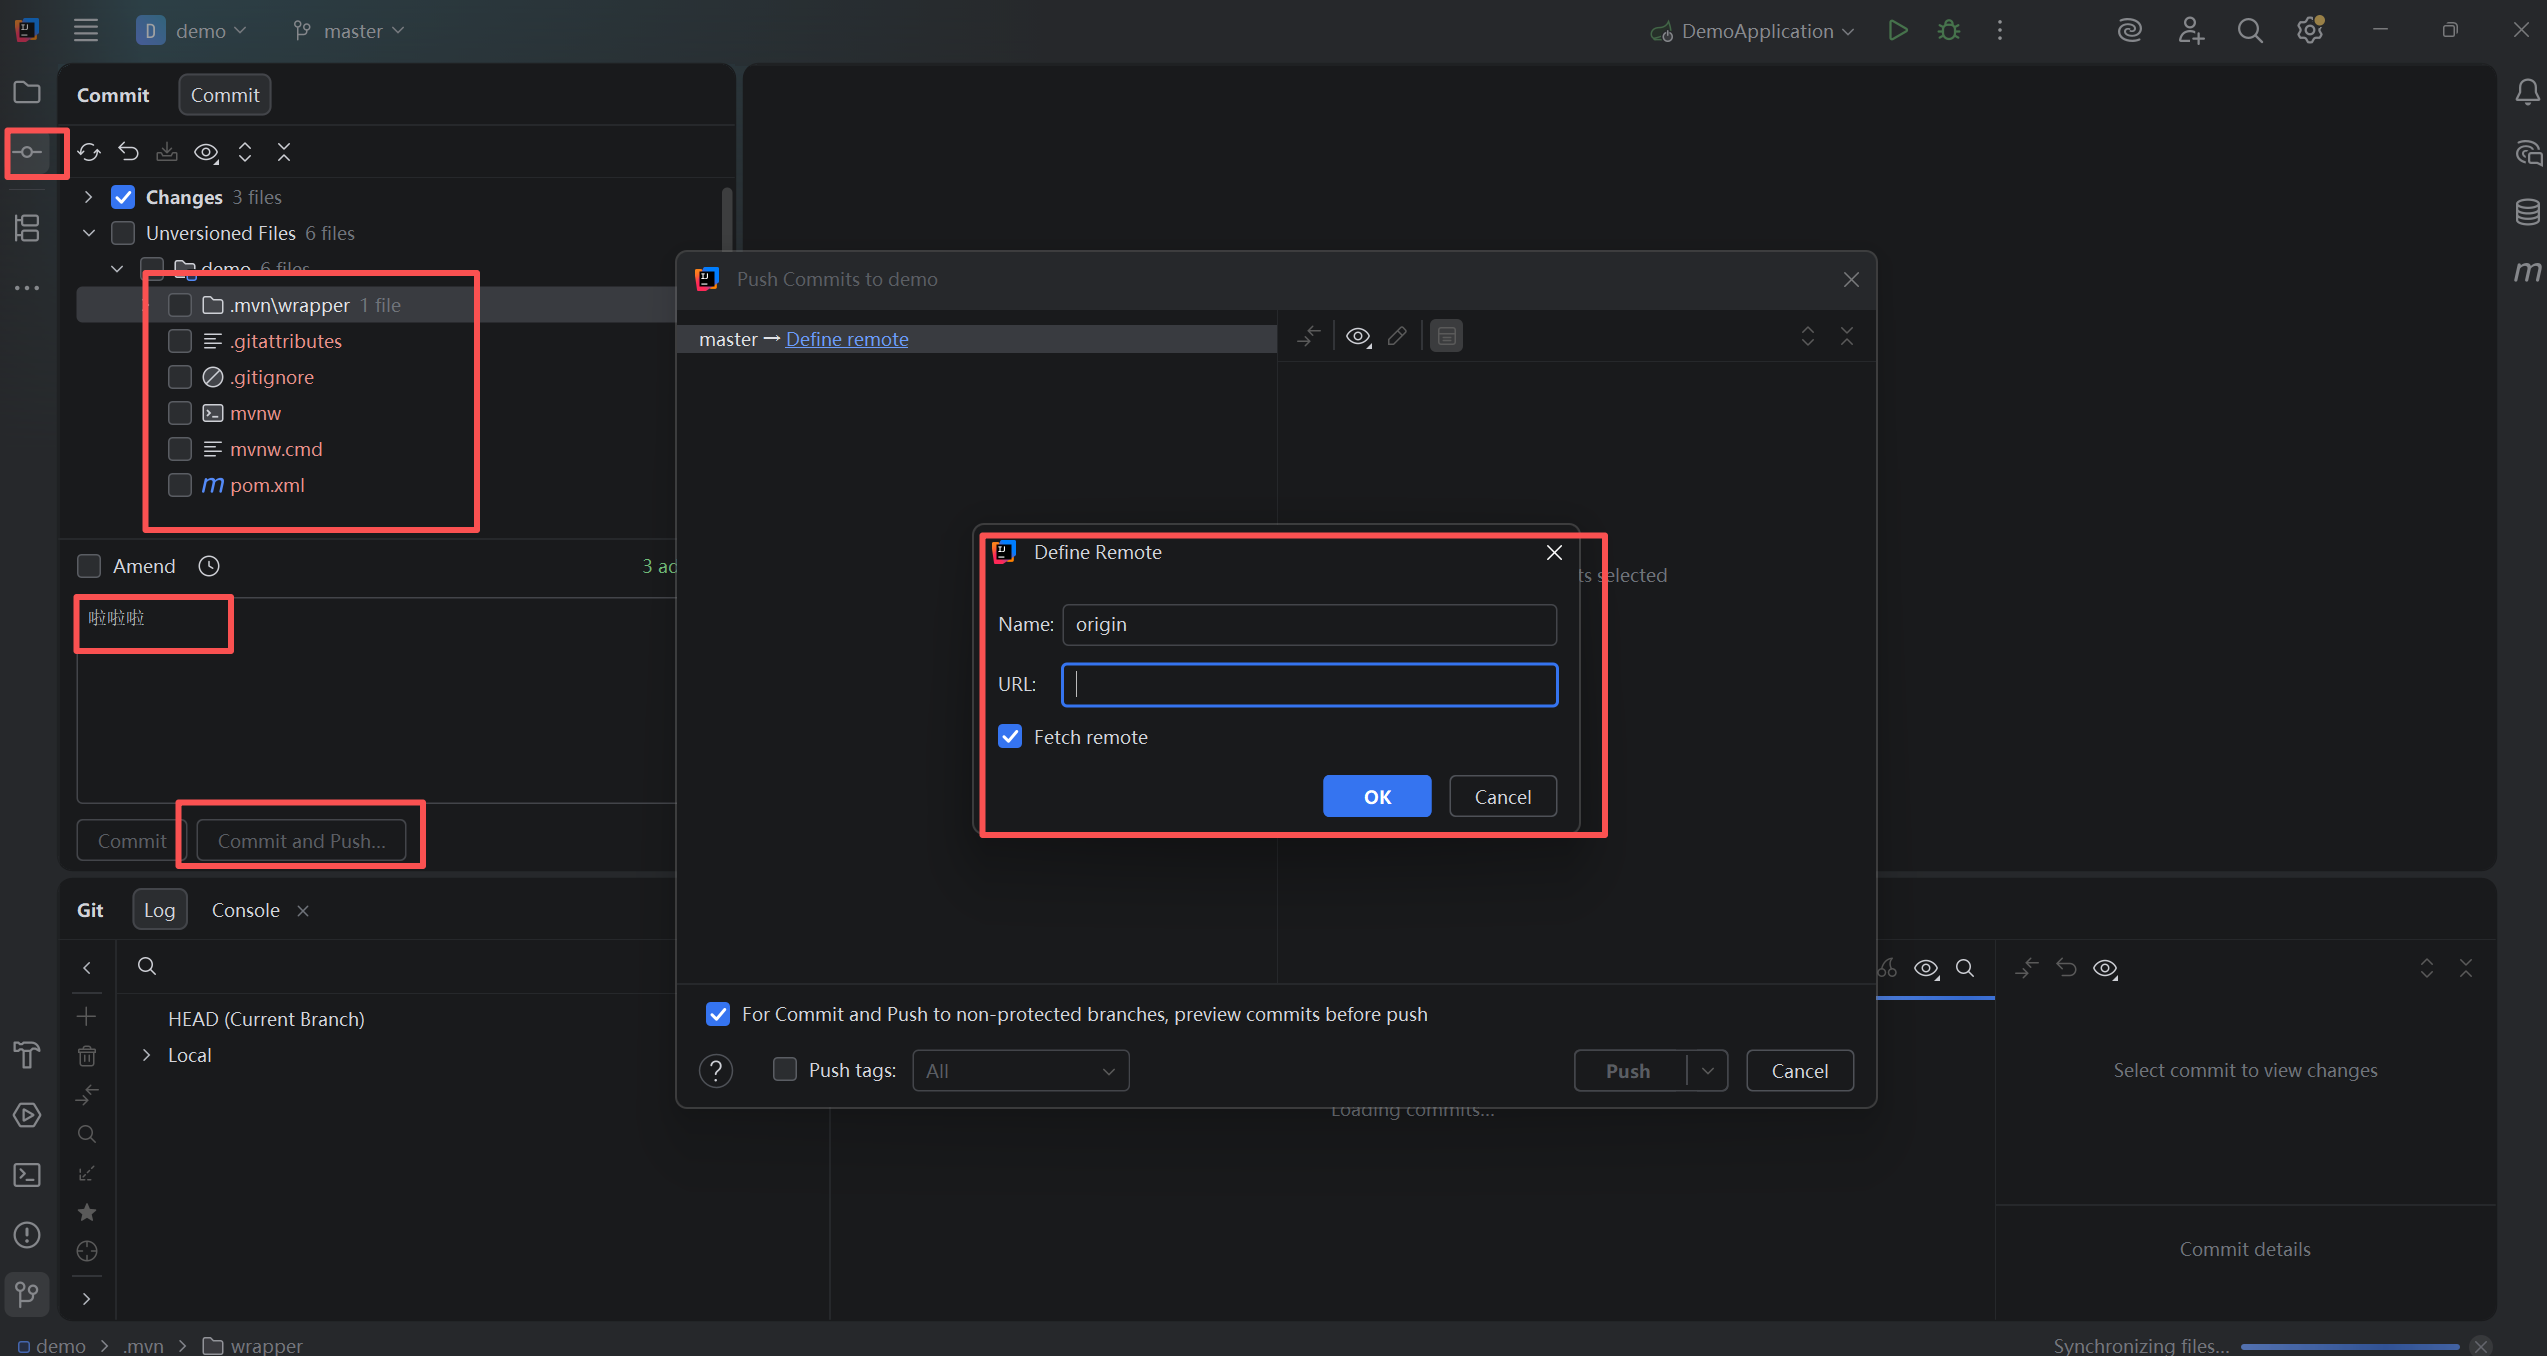2547x1356 pixels.
Task: Open the Terminal tool window icon
Action: (x=27, y=1175)
